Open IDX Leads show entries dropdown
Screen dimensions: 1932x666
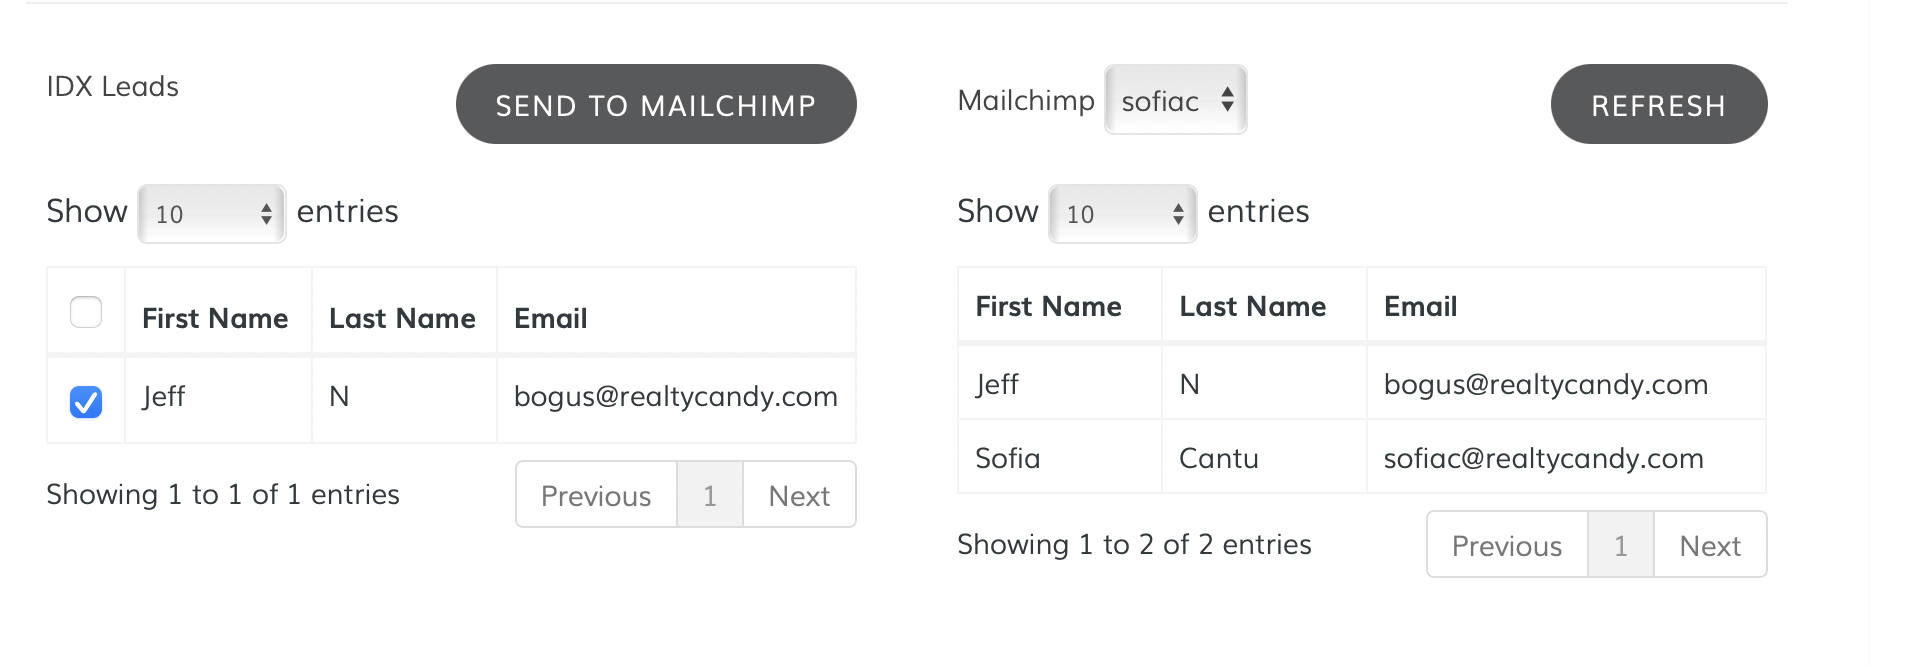click(212, 213)
